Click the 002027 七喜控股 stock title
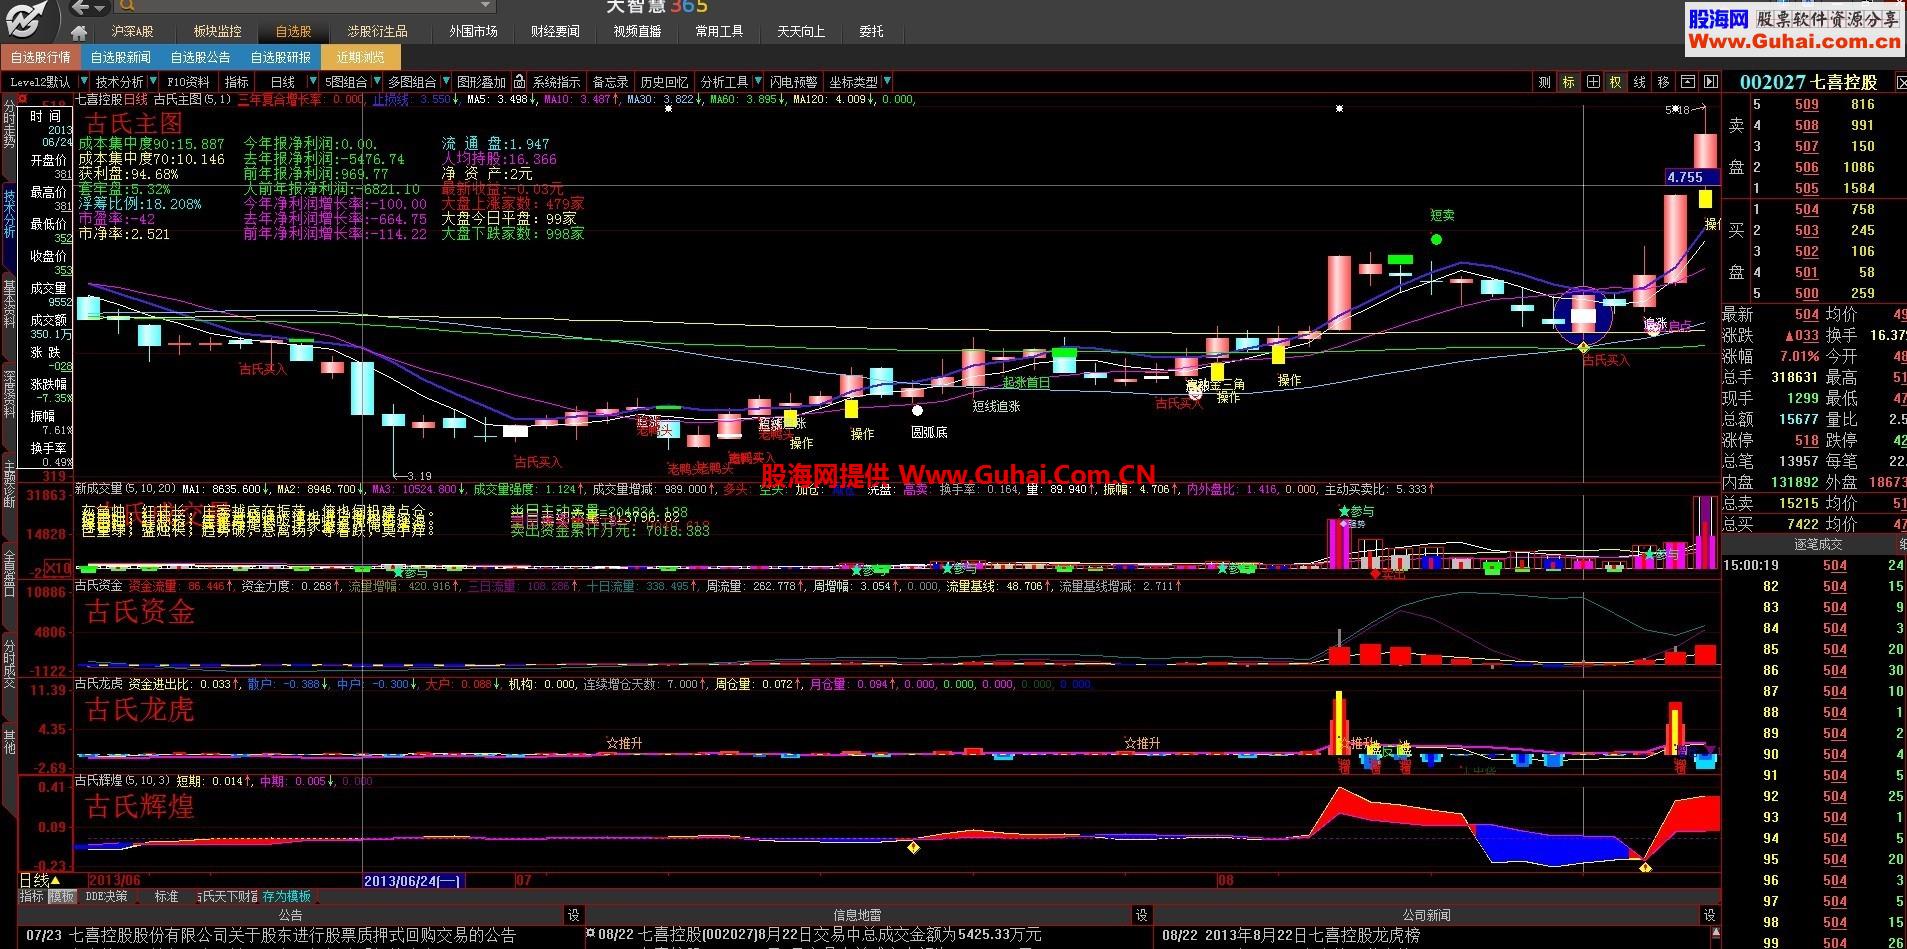The height and width of the screenshot is (949, 1907). [1808, 82]
